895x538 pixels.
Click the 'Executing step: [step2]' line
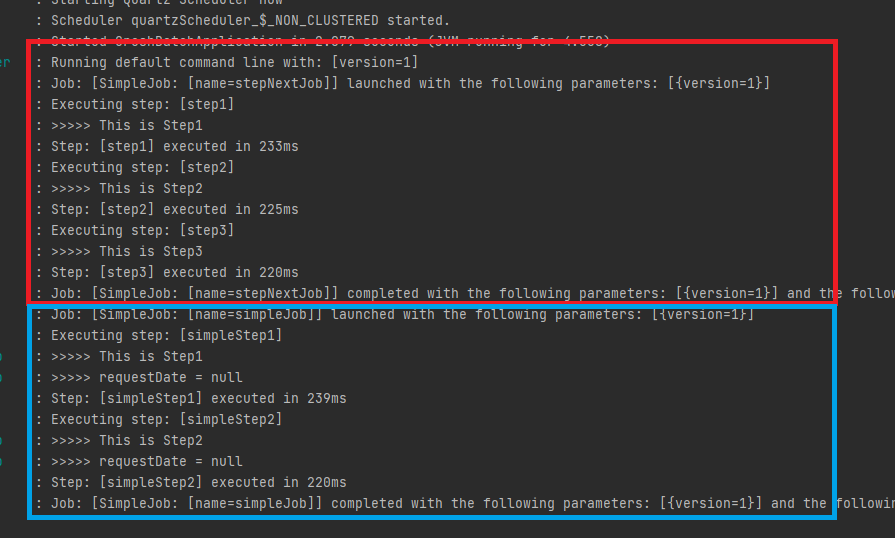142,167
